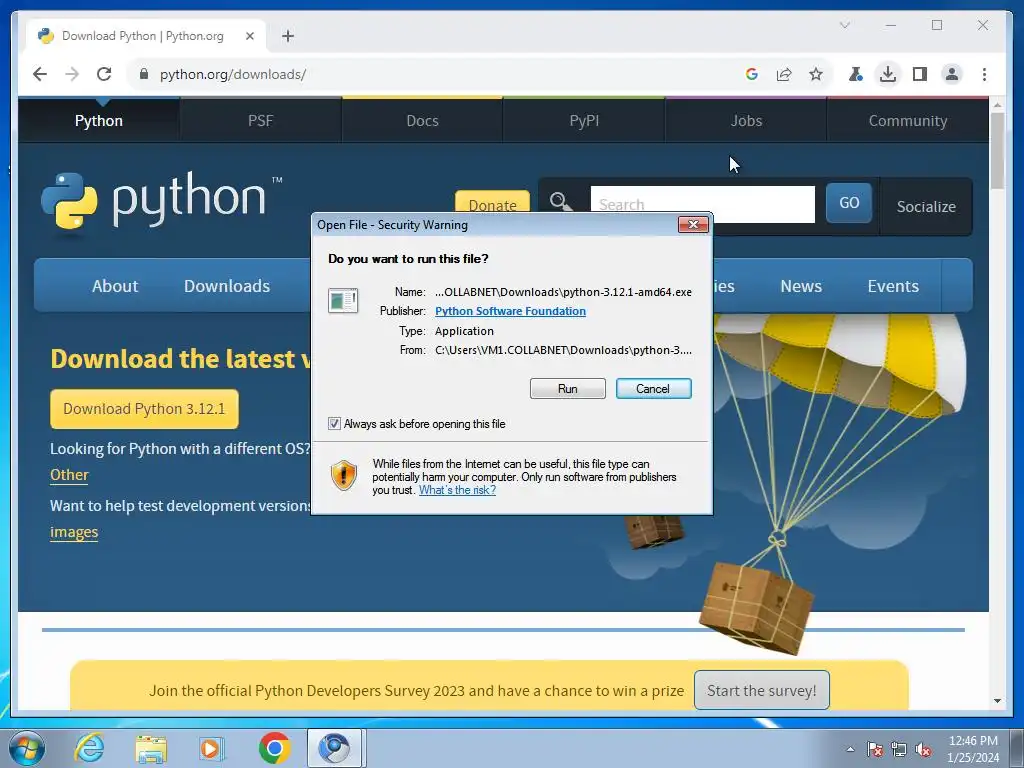Open the Chrome Labs flask icon
The image size is (1024, 768).
(856, 74)
